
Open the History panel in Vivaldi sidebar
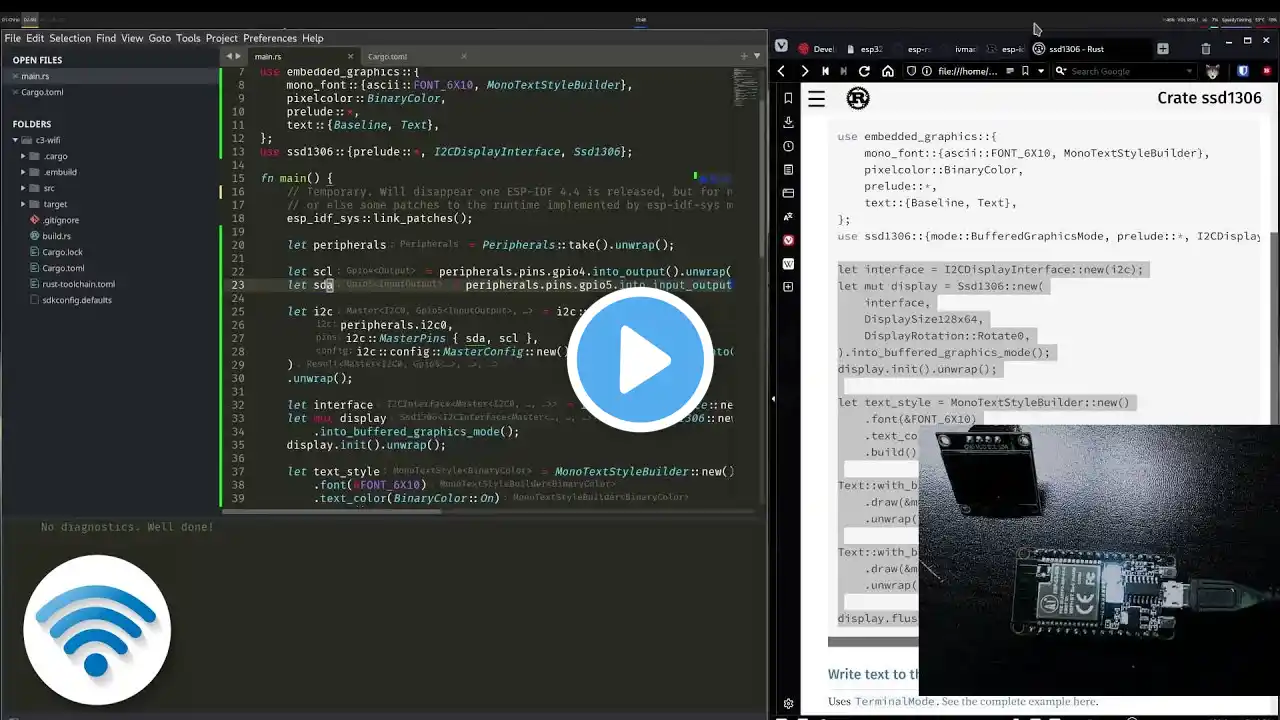tap(788, 146)
